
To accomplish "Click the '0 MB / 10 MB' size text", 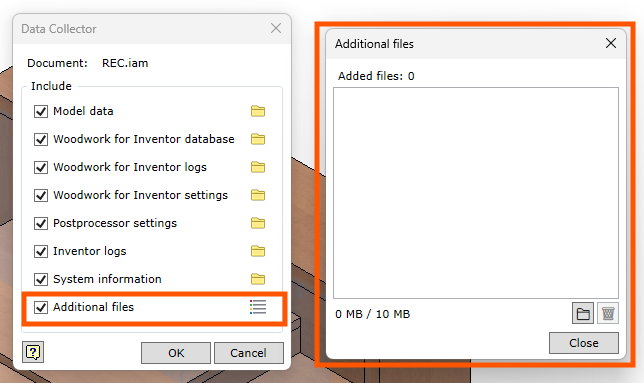I will pyautogui.click(x=373, y=314).
